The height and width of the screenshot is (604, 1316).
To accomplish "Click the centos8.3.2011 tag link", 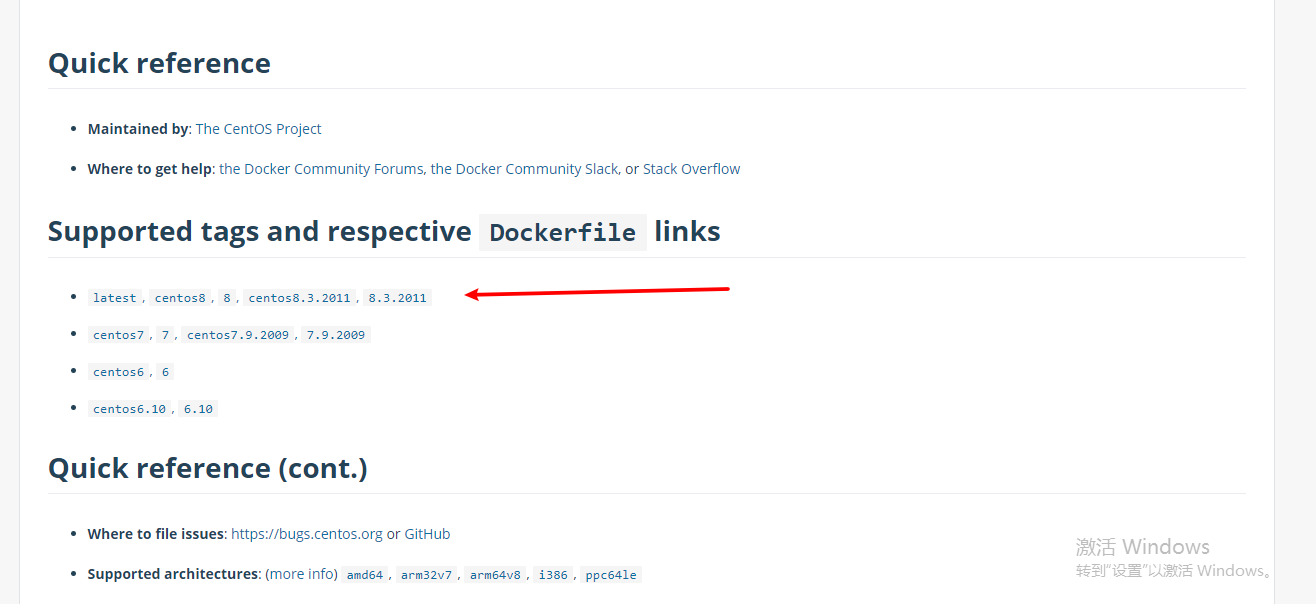I will 300,298.
